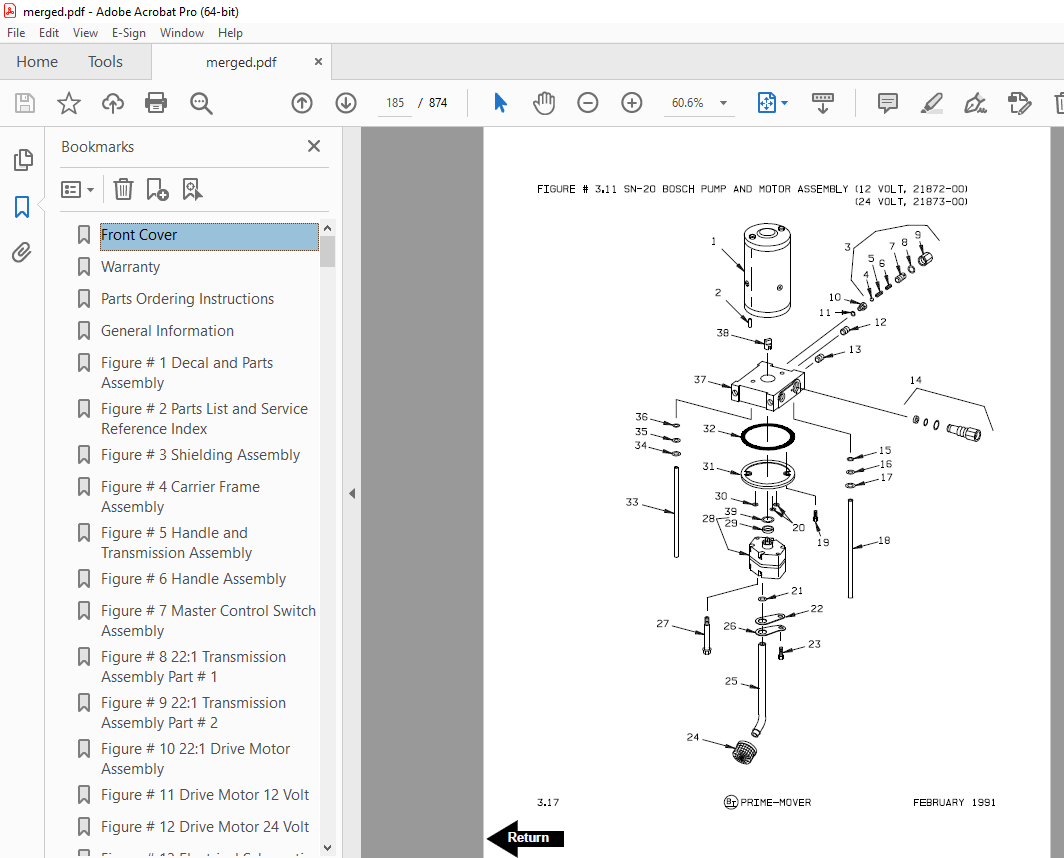Open the Sign document tool
This screenshot has width=1064, height=858.
[x=975, y=103]
